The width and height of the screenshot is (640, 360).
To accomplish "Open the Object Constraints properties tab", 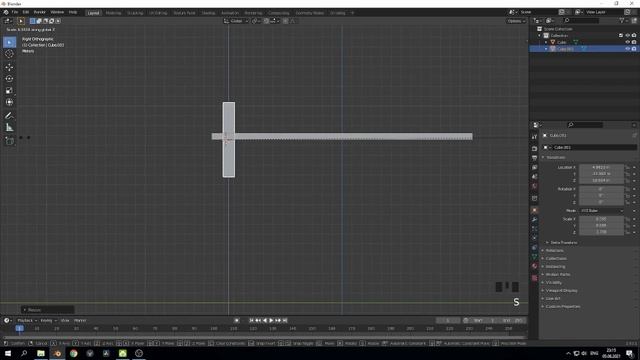I will 534,247.
